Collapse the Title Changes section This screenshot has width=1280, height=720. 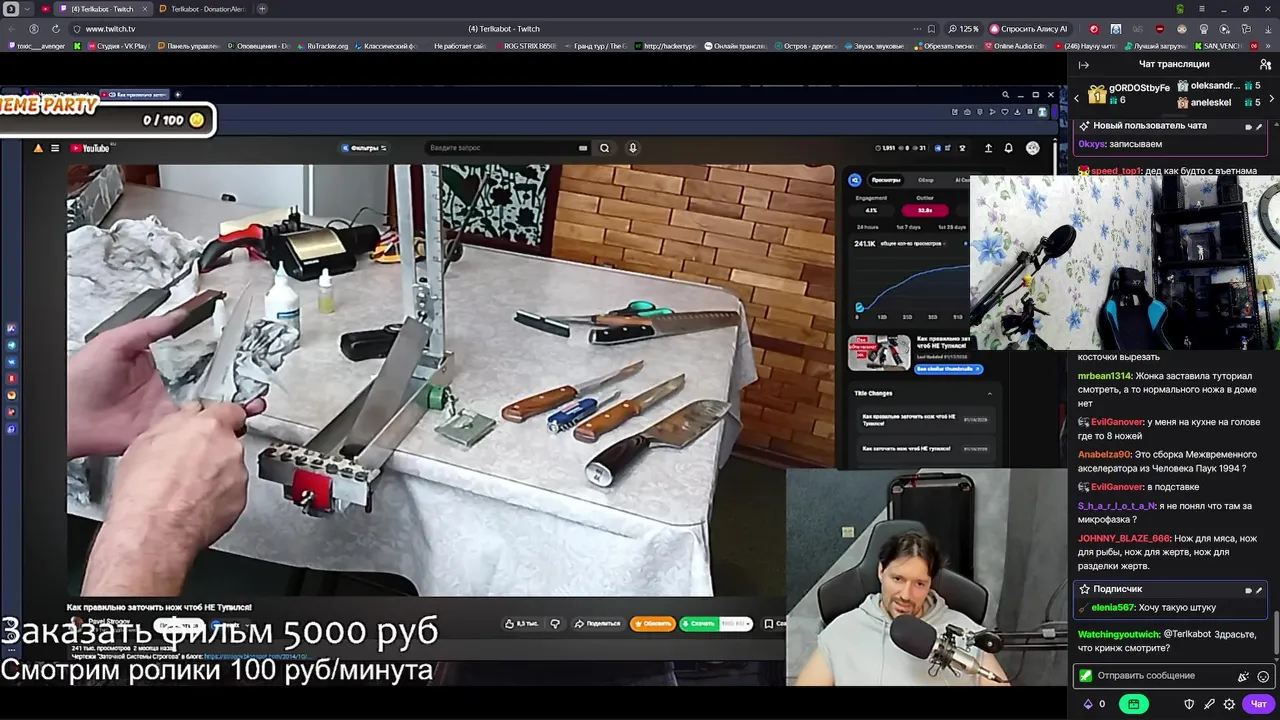990,393
